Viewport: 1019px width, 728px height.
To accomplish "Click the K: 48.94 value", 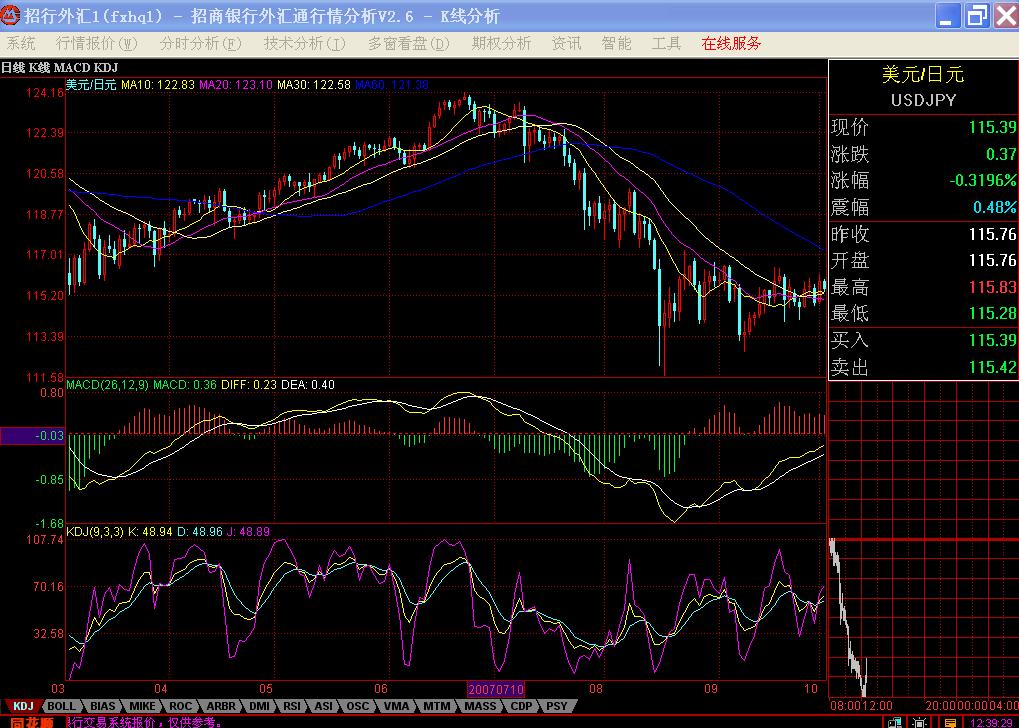I will click(x=150, y=532).
